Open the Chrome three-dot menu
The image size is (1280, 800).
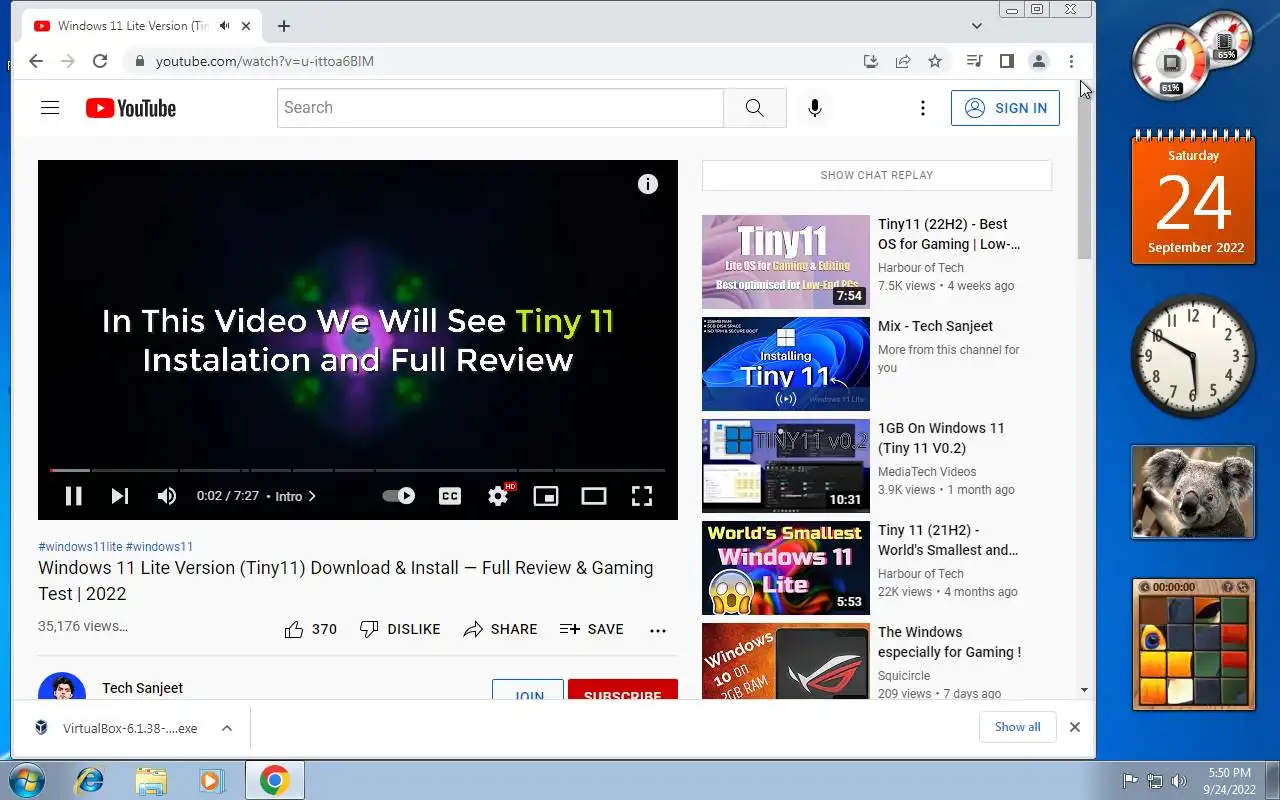coord(1071,61)
